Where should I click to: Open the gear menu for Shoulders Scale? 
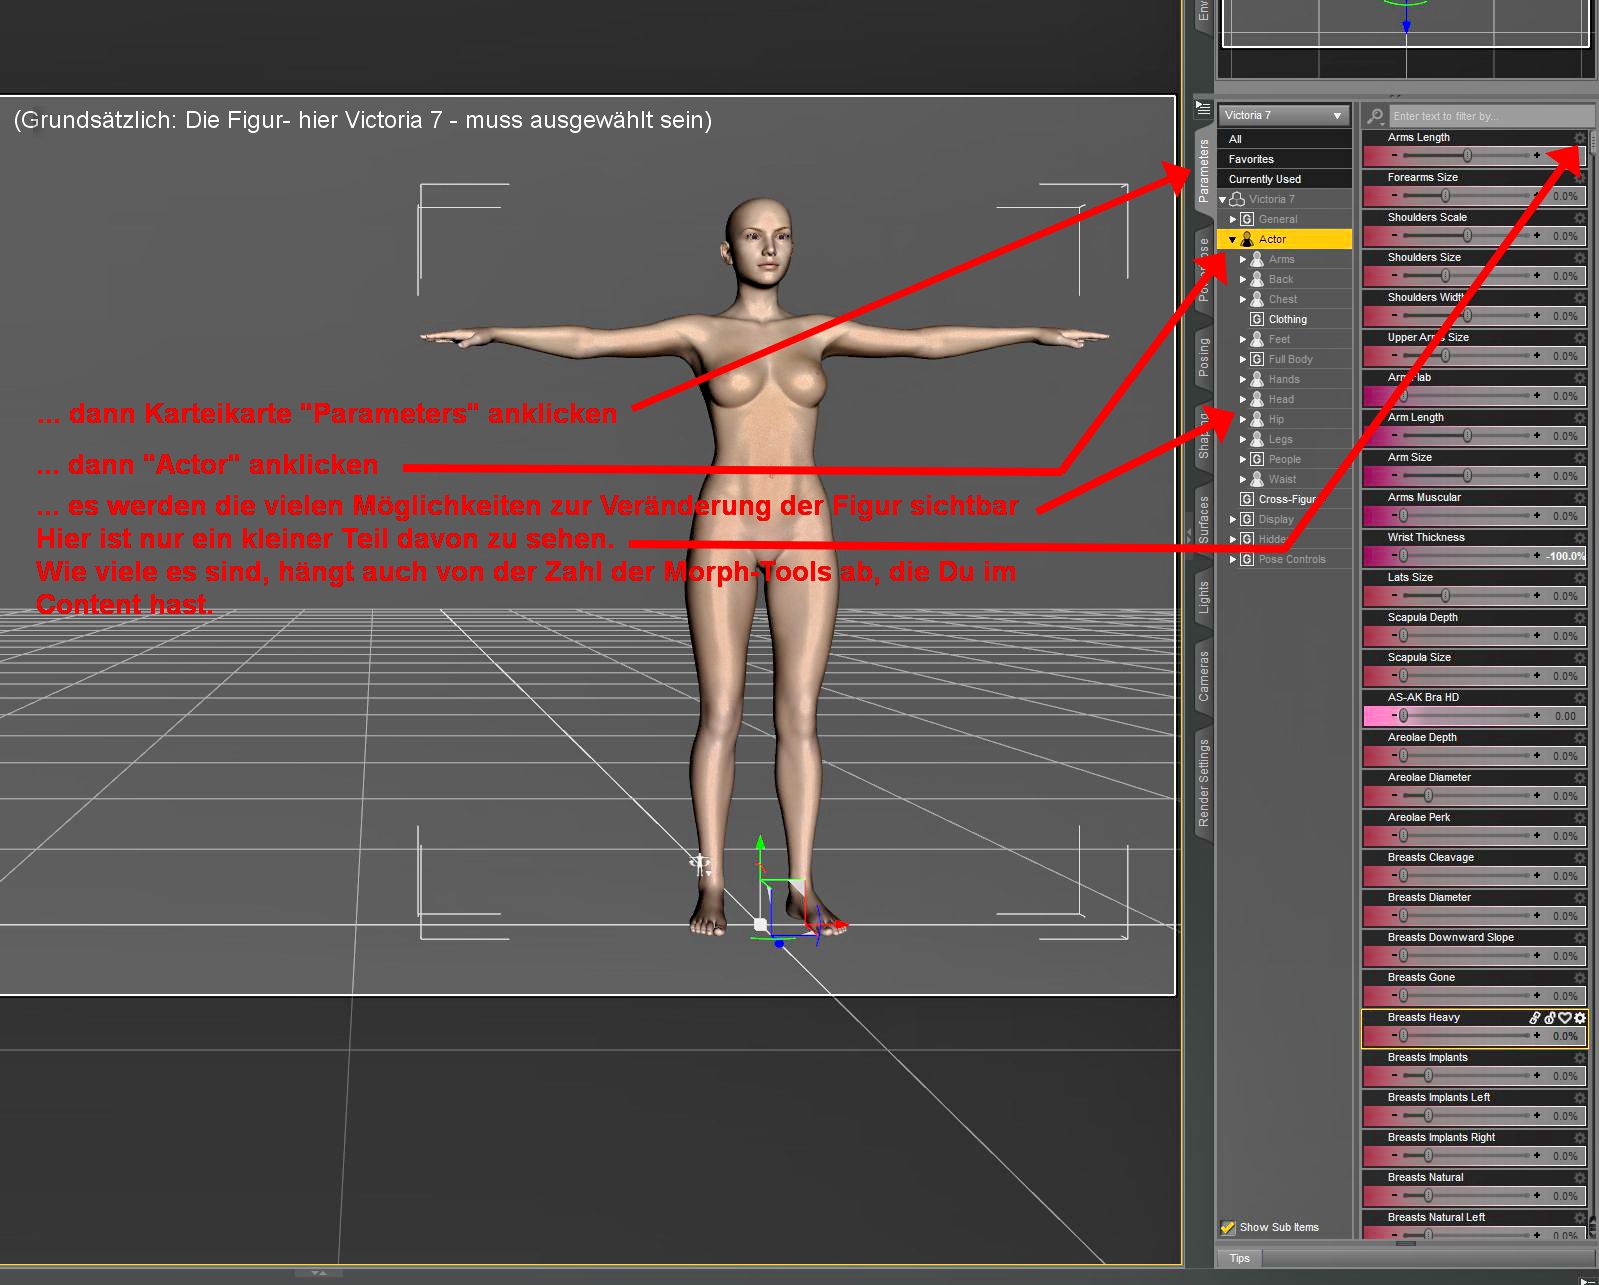pos(1580,218)
